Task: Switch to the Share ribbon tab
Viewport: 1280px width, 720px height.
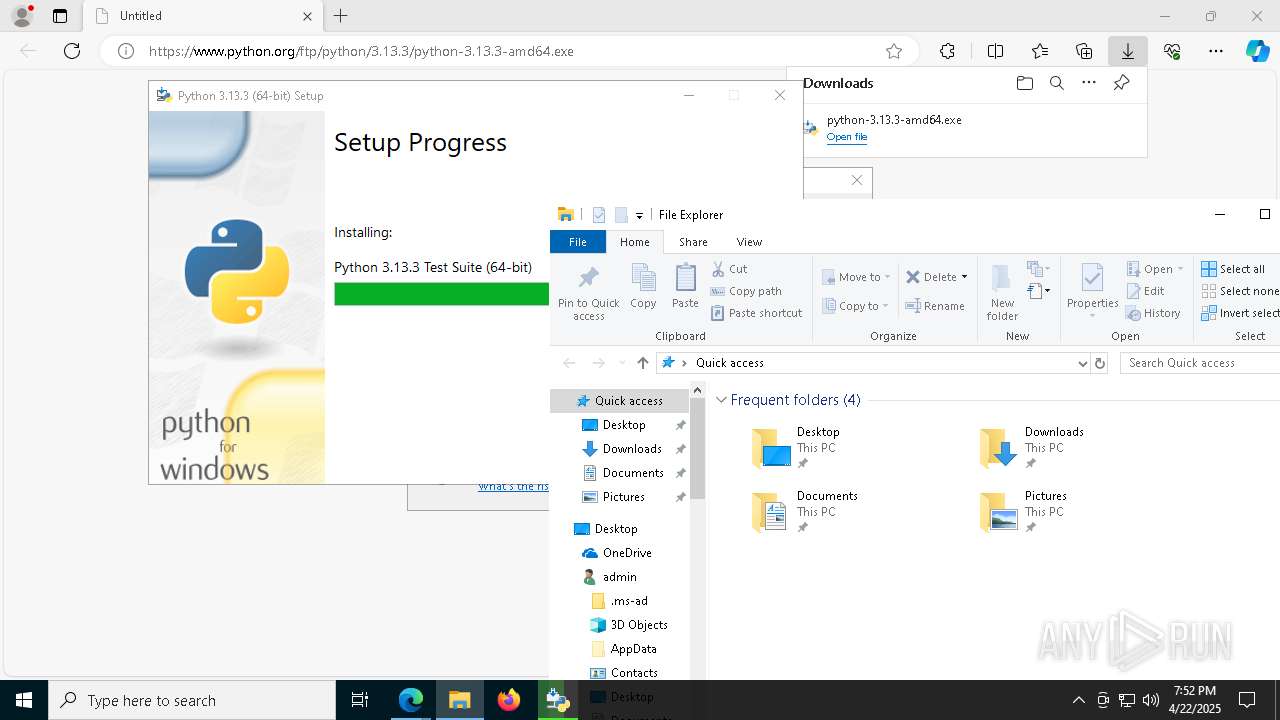Action: [693, 242]
